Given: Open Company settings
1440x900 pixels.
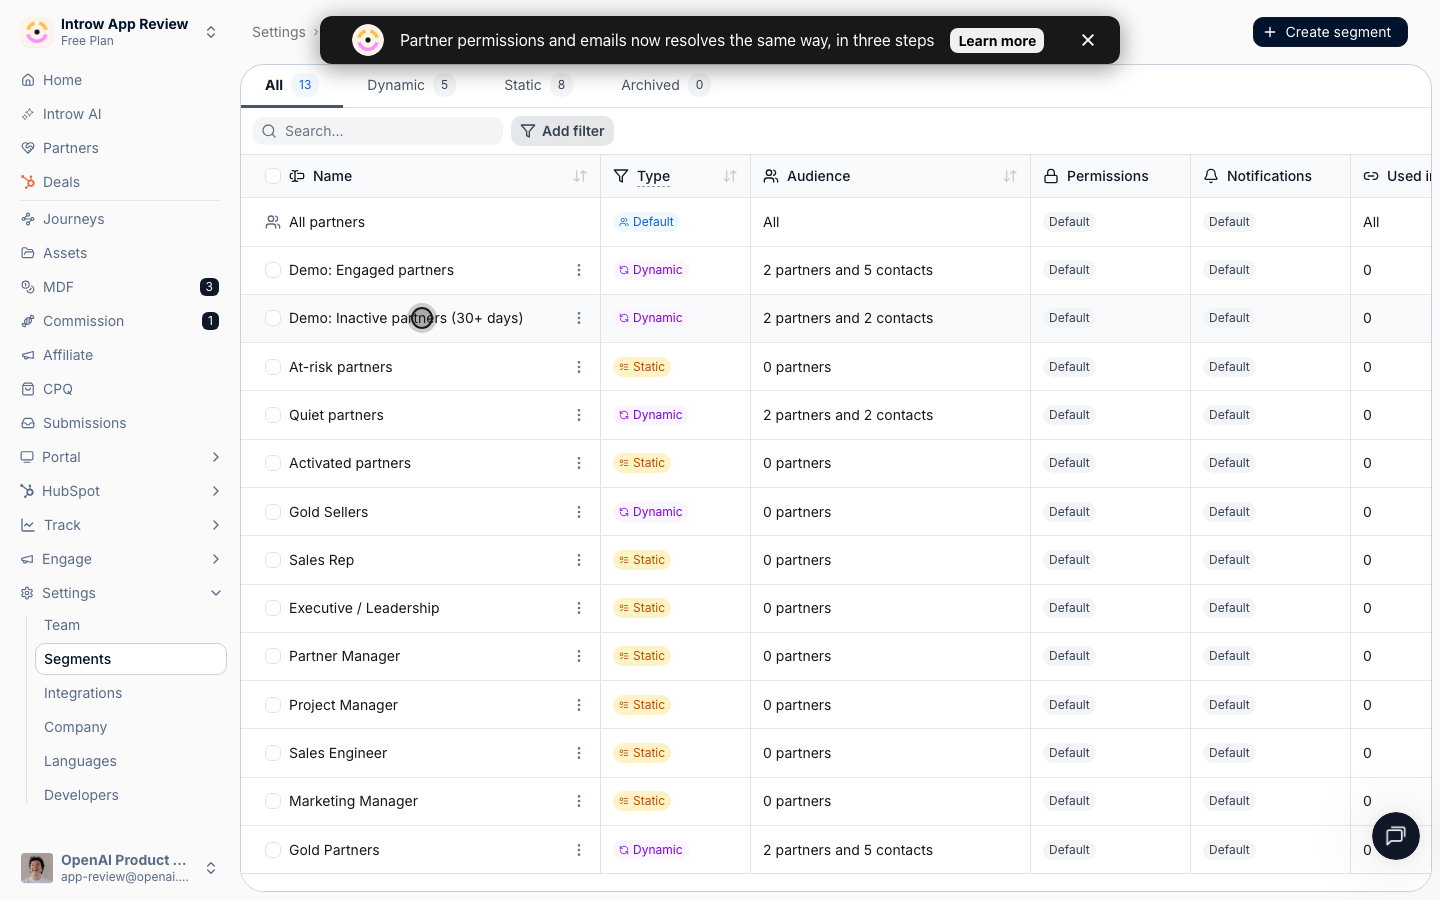Looking at the screenshot, I should (x=75, y=727).
